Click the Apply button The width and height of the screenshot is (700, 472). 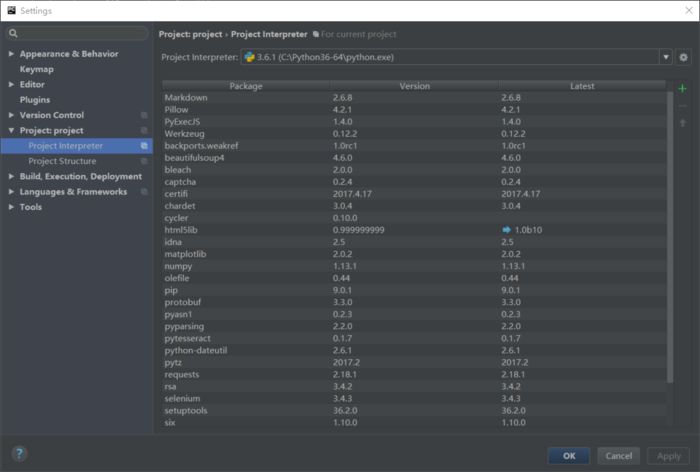click(x=668, y=456)
